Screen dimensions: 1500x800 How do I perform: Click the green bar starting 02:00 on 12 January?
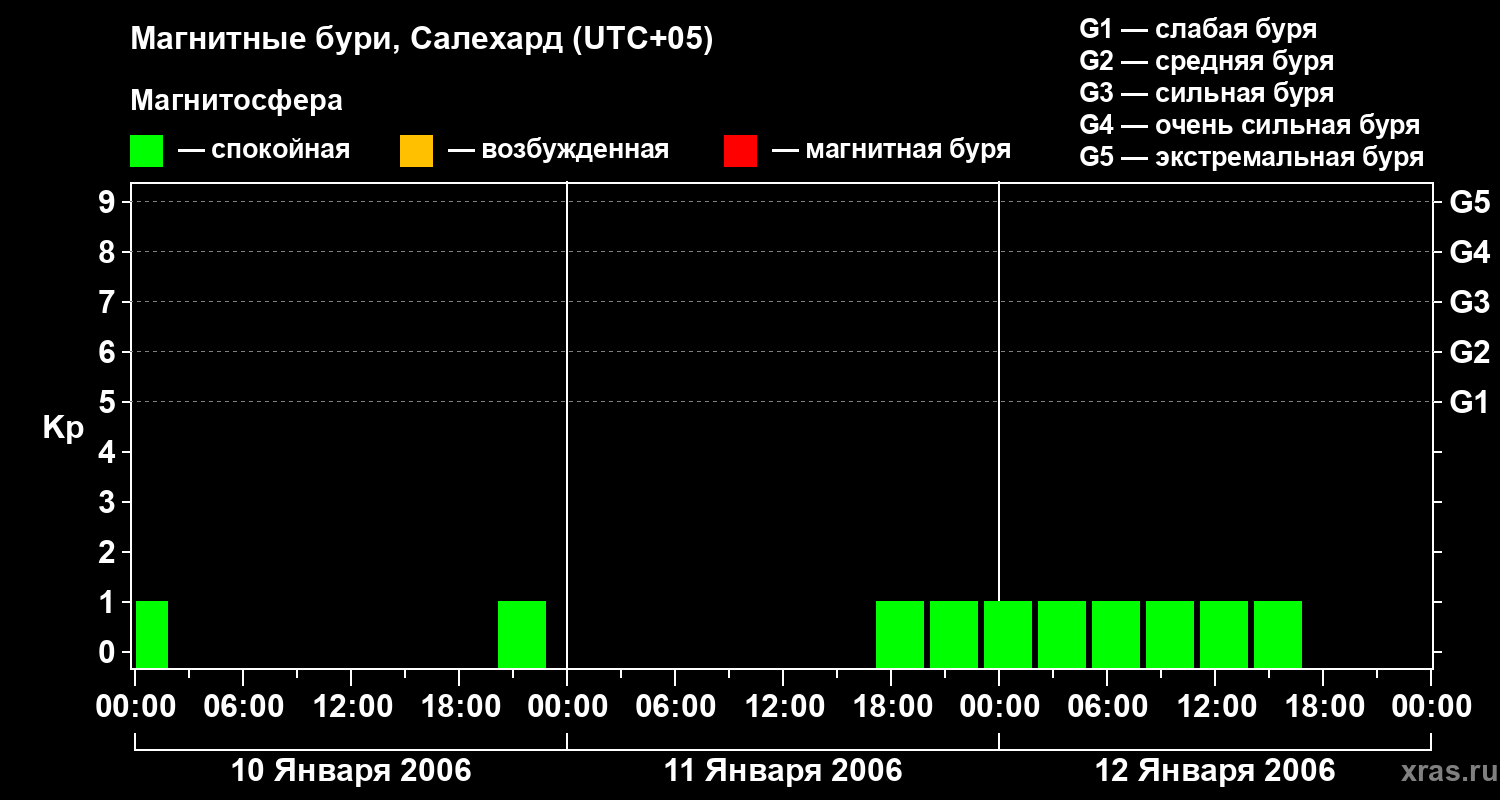pos(1062,634)
